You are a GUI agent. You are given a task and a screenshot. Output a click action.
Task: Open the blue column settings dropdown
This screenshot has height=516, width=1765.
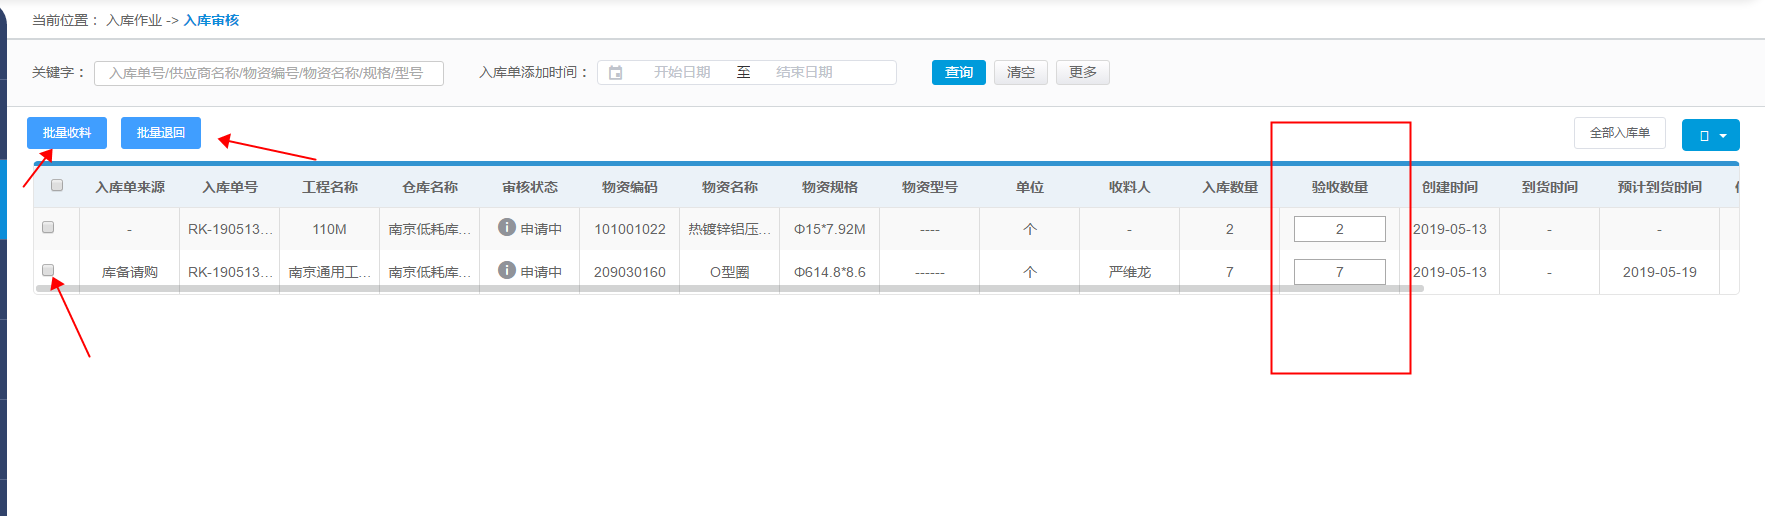pyautogui.click(x=1710, y=135)
